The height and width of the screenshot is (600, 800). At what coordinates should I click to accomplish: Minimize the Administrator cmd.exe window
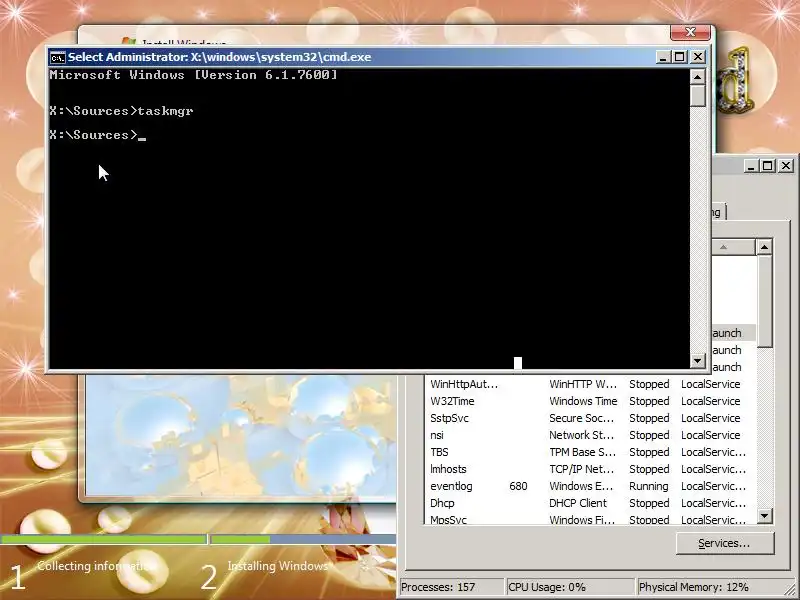tap(663, 57)
